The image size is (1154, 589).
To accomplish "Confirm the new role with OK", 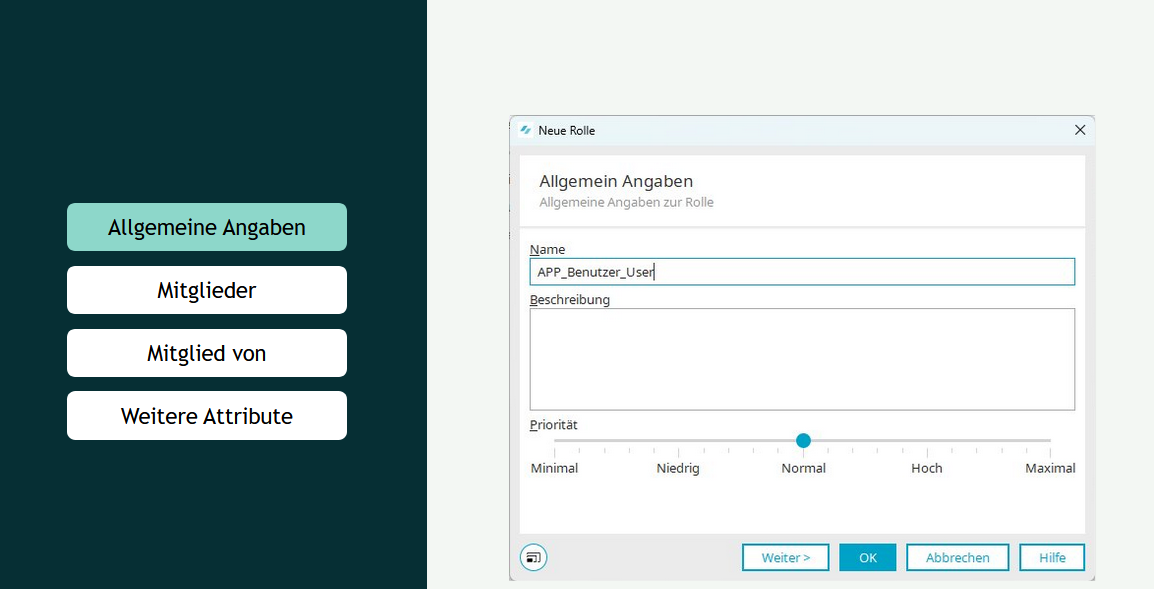I will 867,557.
